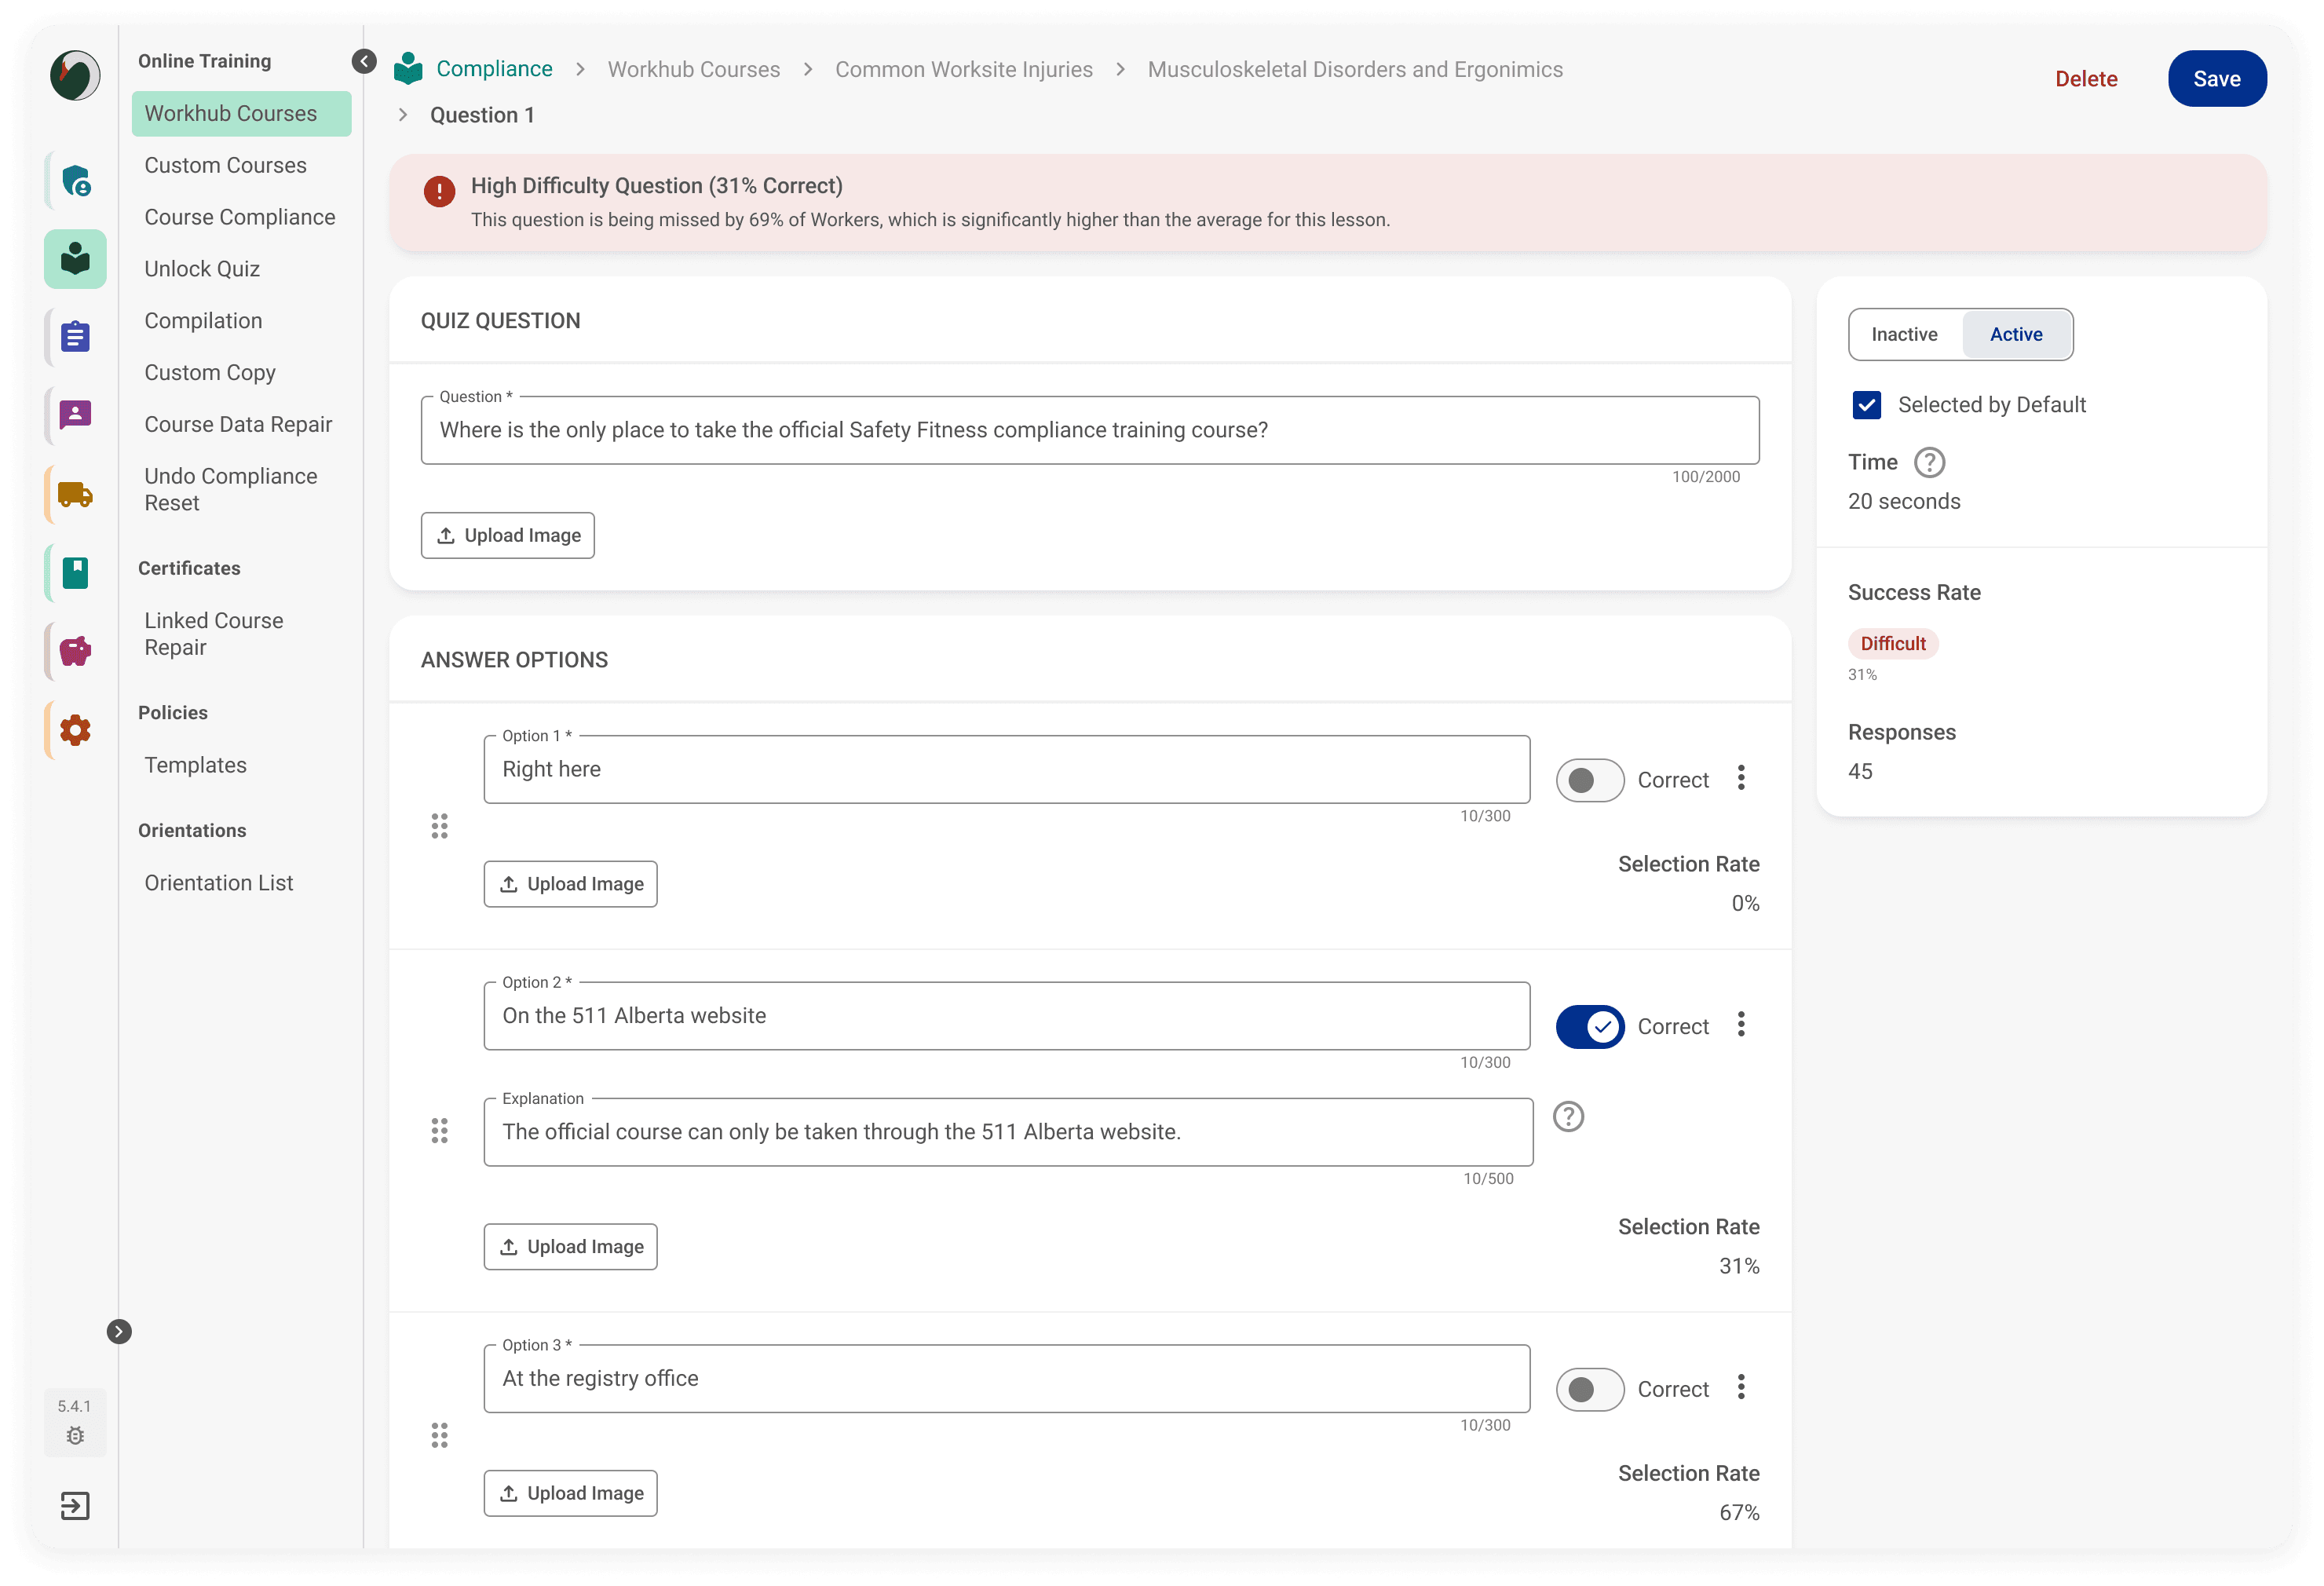Screen dimensions: 2324x1586
Task: Click the red Delete link
Action: (x=2086, y=79)
